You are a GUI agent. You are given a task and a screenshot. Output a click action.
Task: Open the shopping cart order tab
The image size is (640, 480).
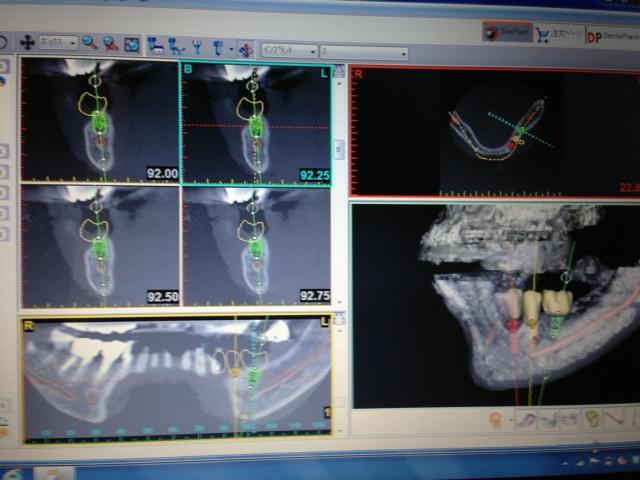point(559,35)
